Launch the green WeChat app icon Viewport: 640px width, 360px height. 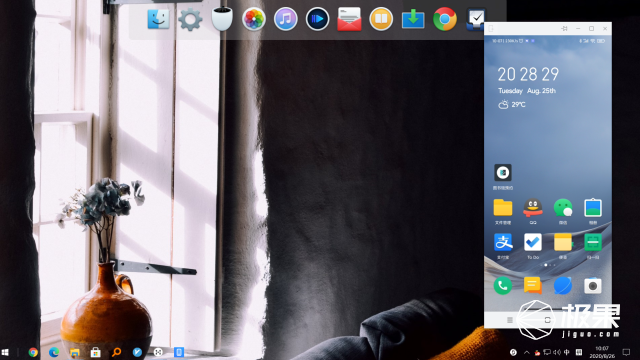pyautogui.click(x=563, y=208)
